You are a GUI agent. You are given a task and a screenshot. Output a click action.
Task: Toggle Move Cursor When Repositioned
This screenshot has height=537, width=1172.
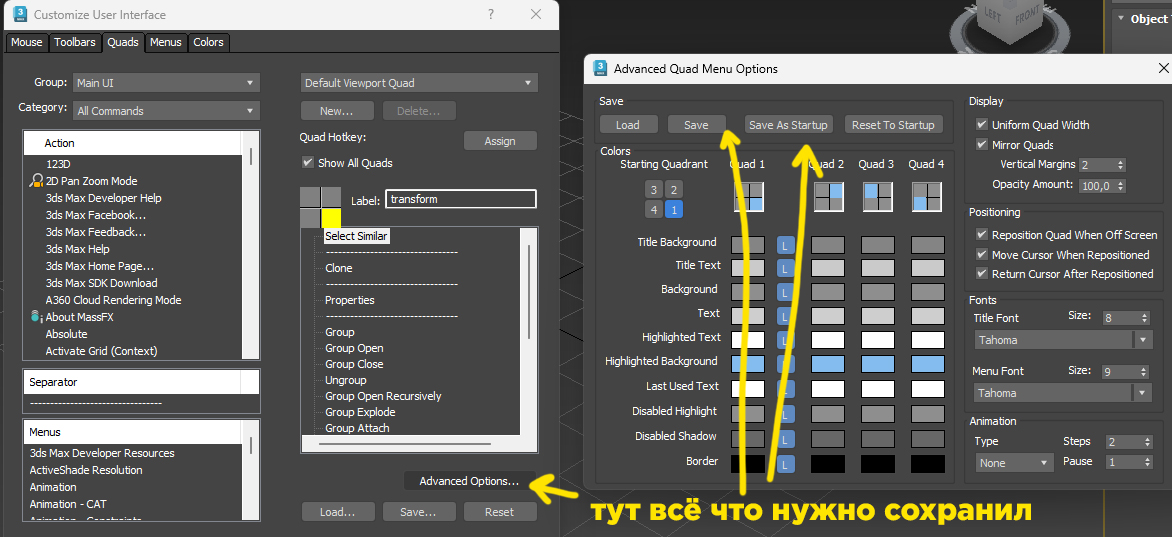[x=982, y=255]
